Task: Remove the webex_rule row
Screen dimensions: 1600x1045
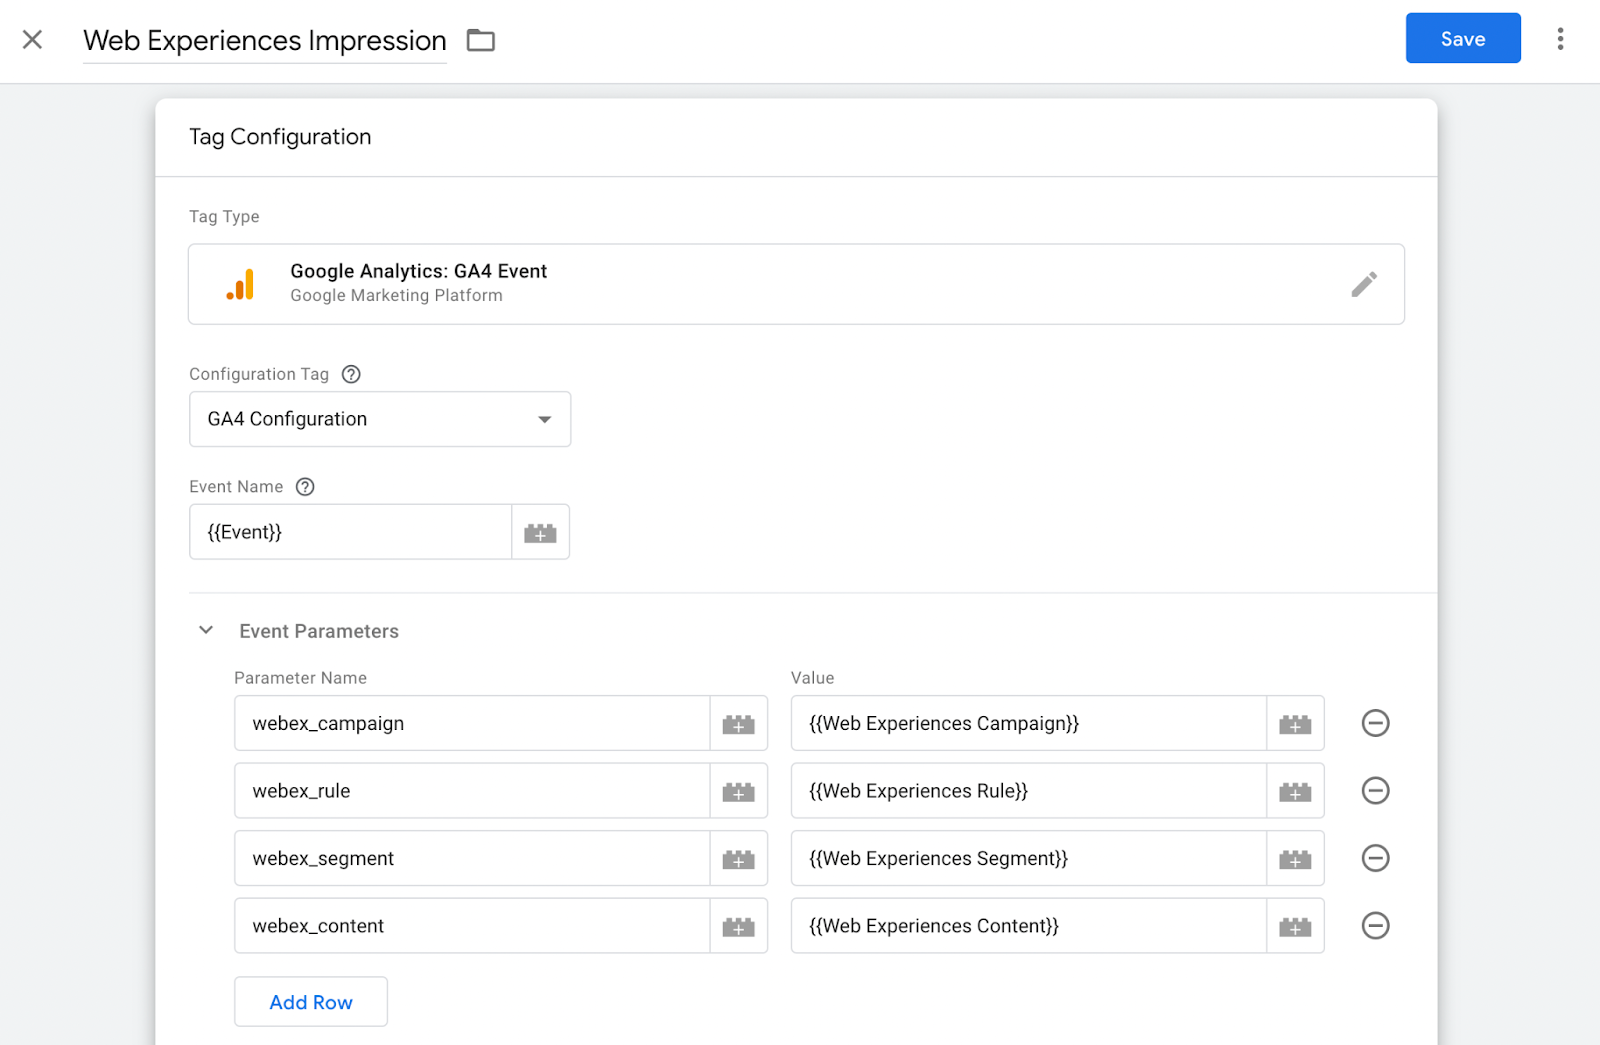Action: tap(1376, 791)
